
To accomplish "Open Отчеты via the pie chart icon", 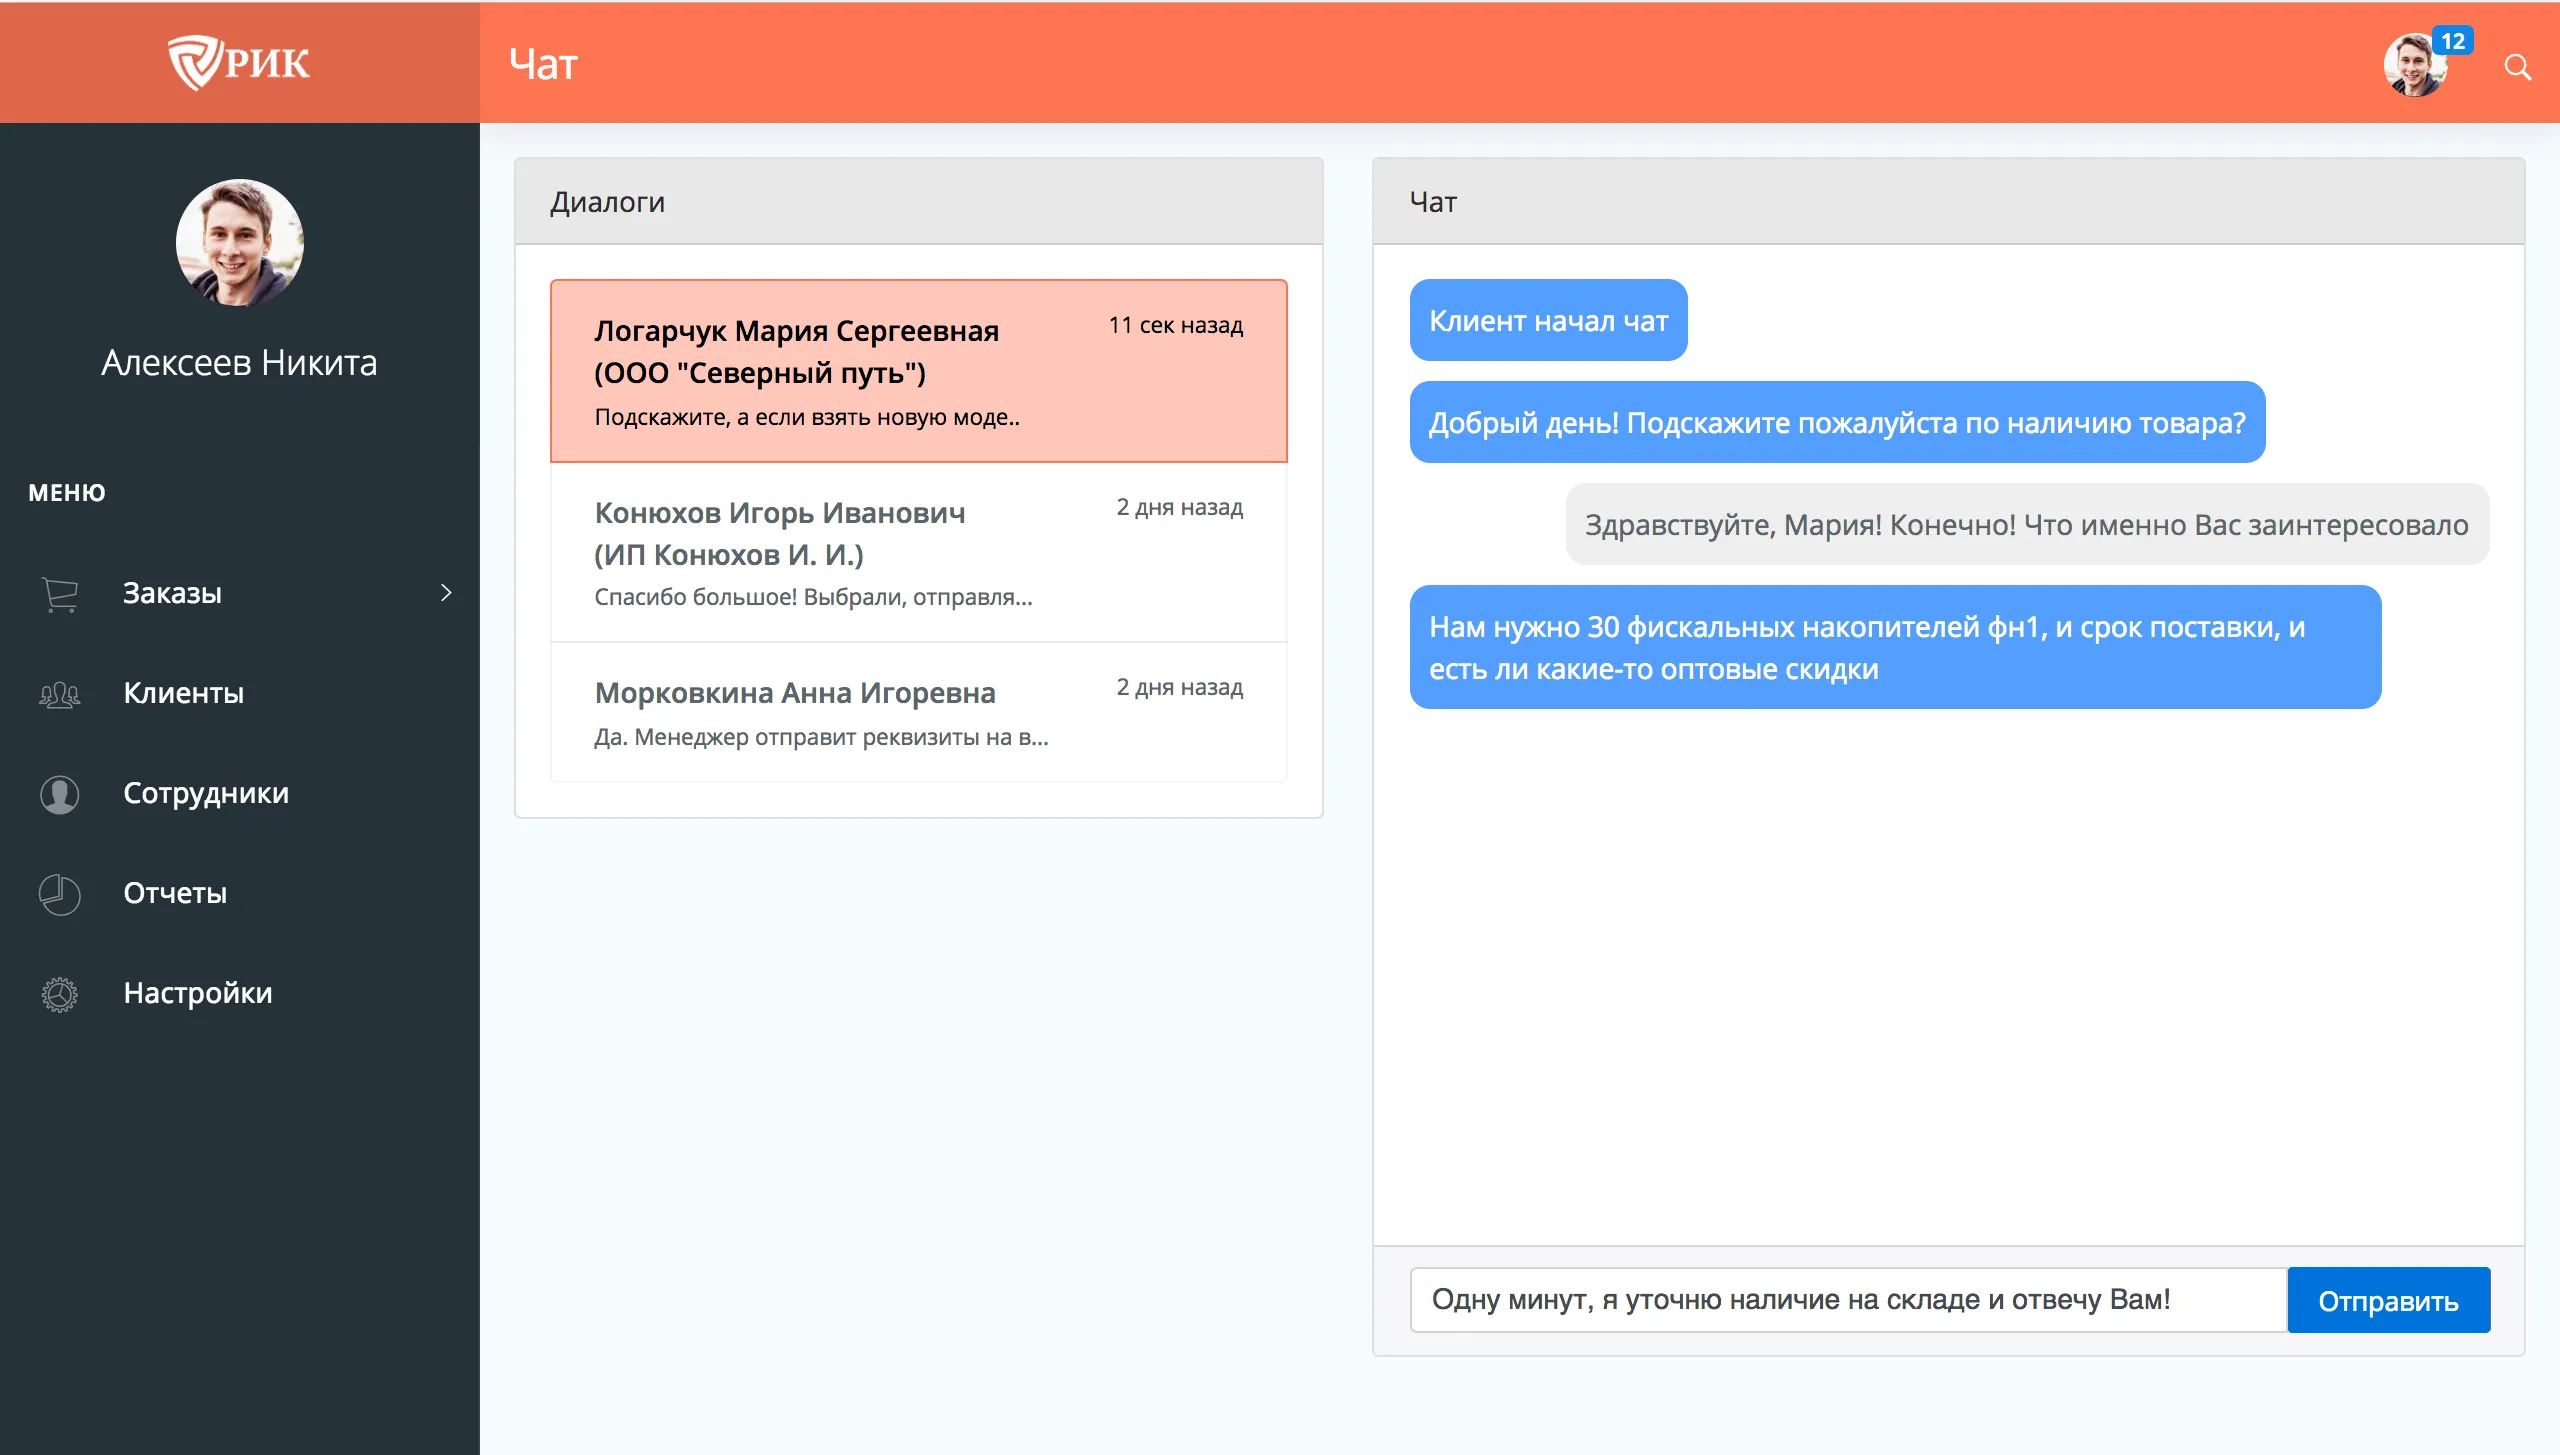I will [58, 893].
